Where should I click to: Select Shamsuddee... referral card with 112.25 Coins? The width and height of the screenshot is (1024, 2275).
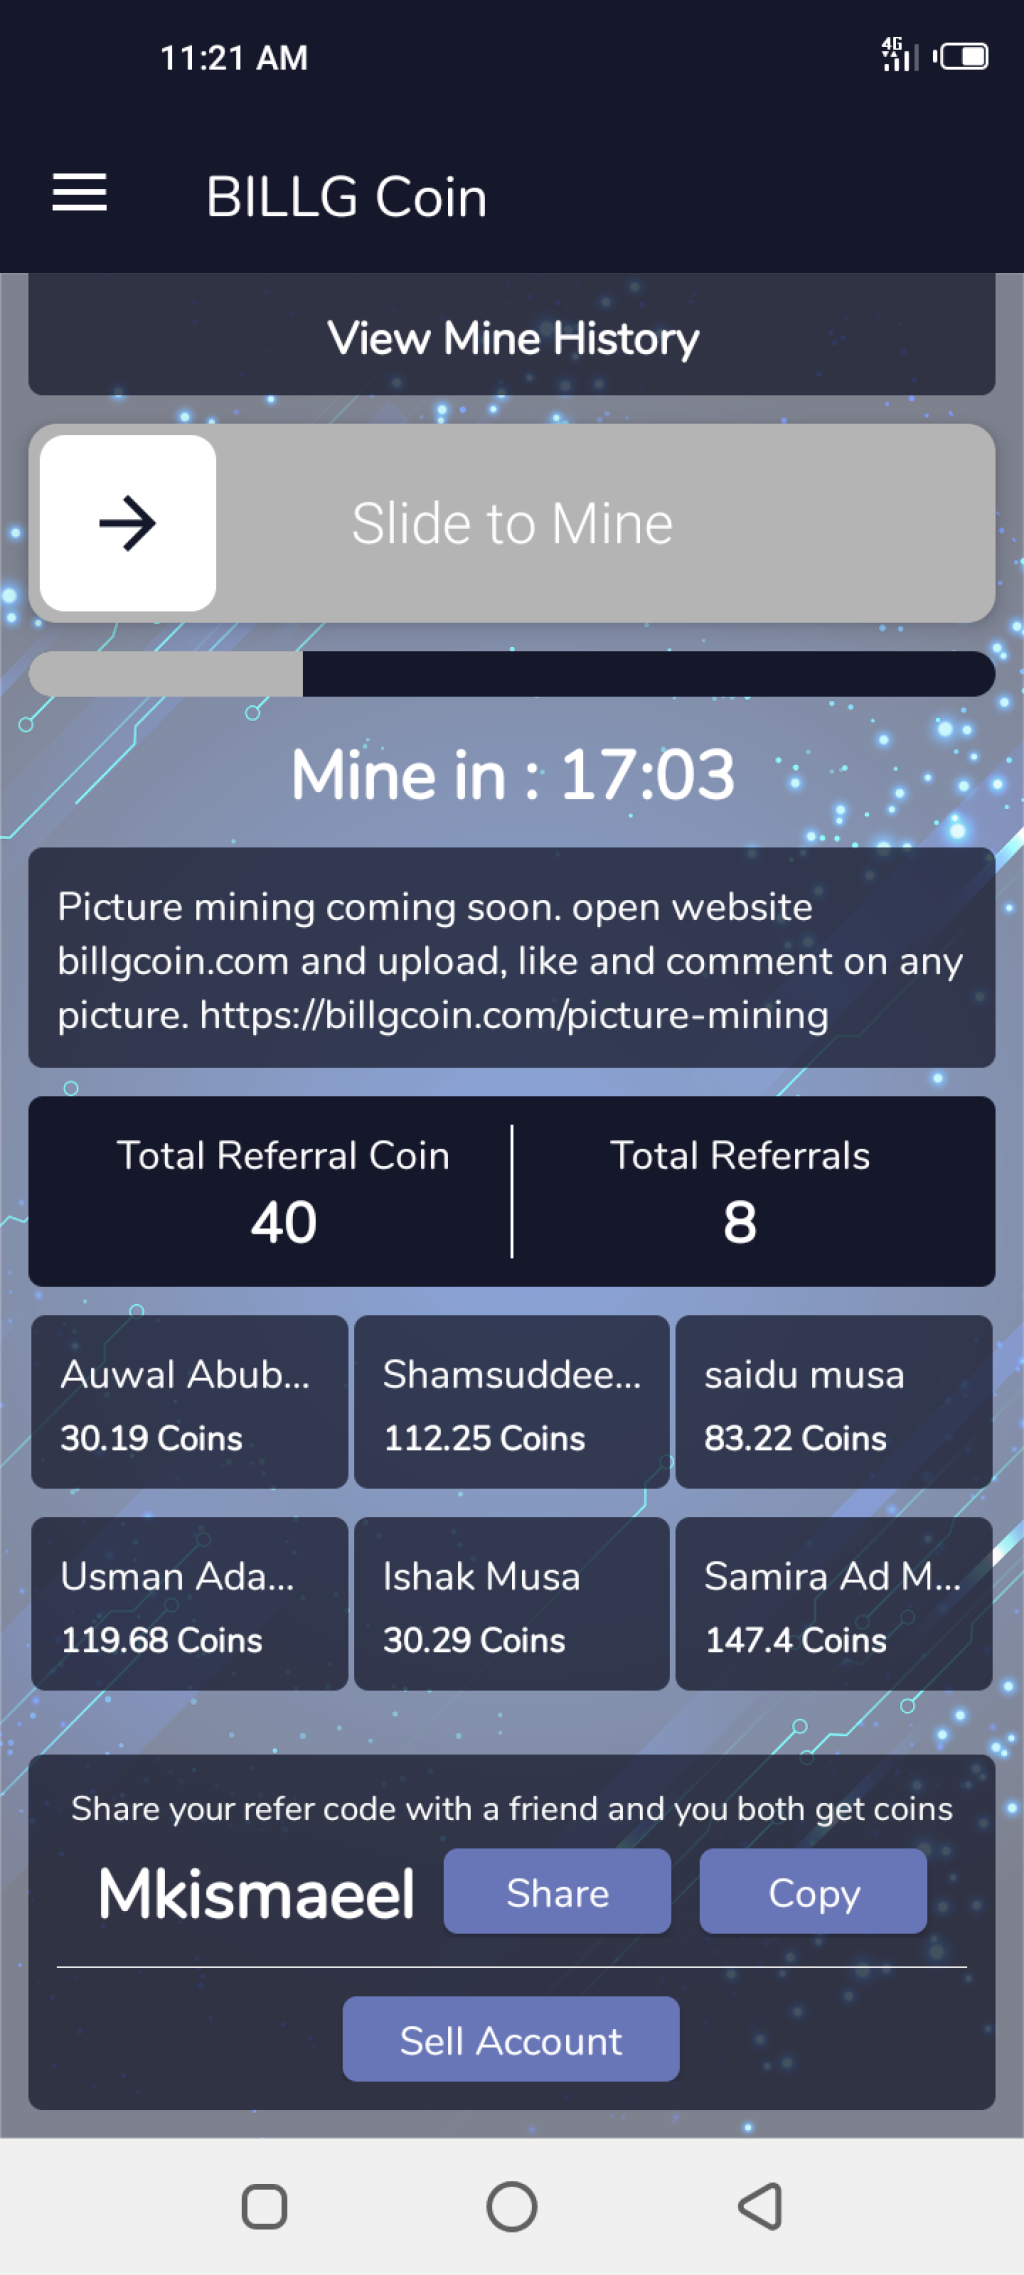tap(512, 1402)
